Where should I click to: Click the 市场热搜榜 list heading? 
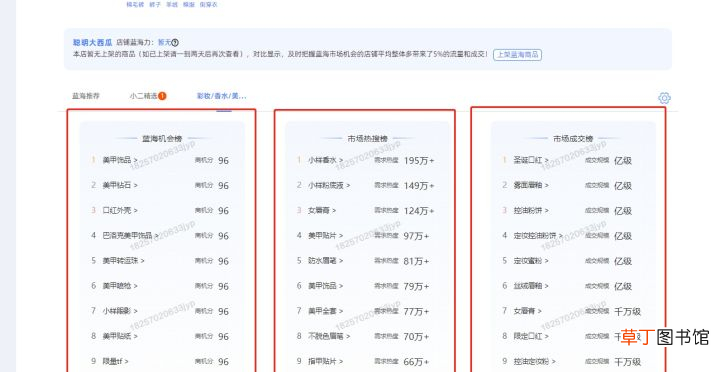(367, 138)
